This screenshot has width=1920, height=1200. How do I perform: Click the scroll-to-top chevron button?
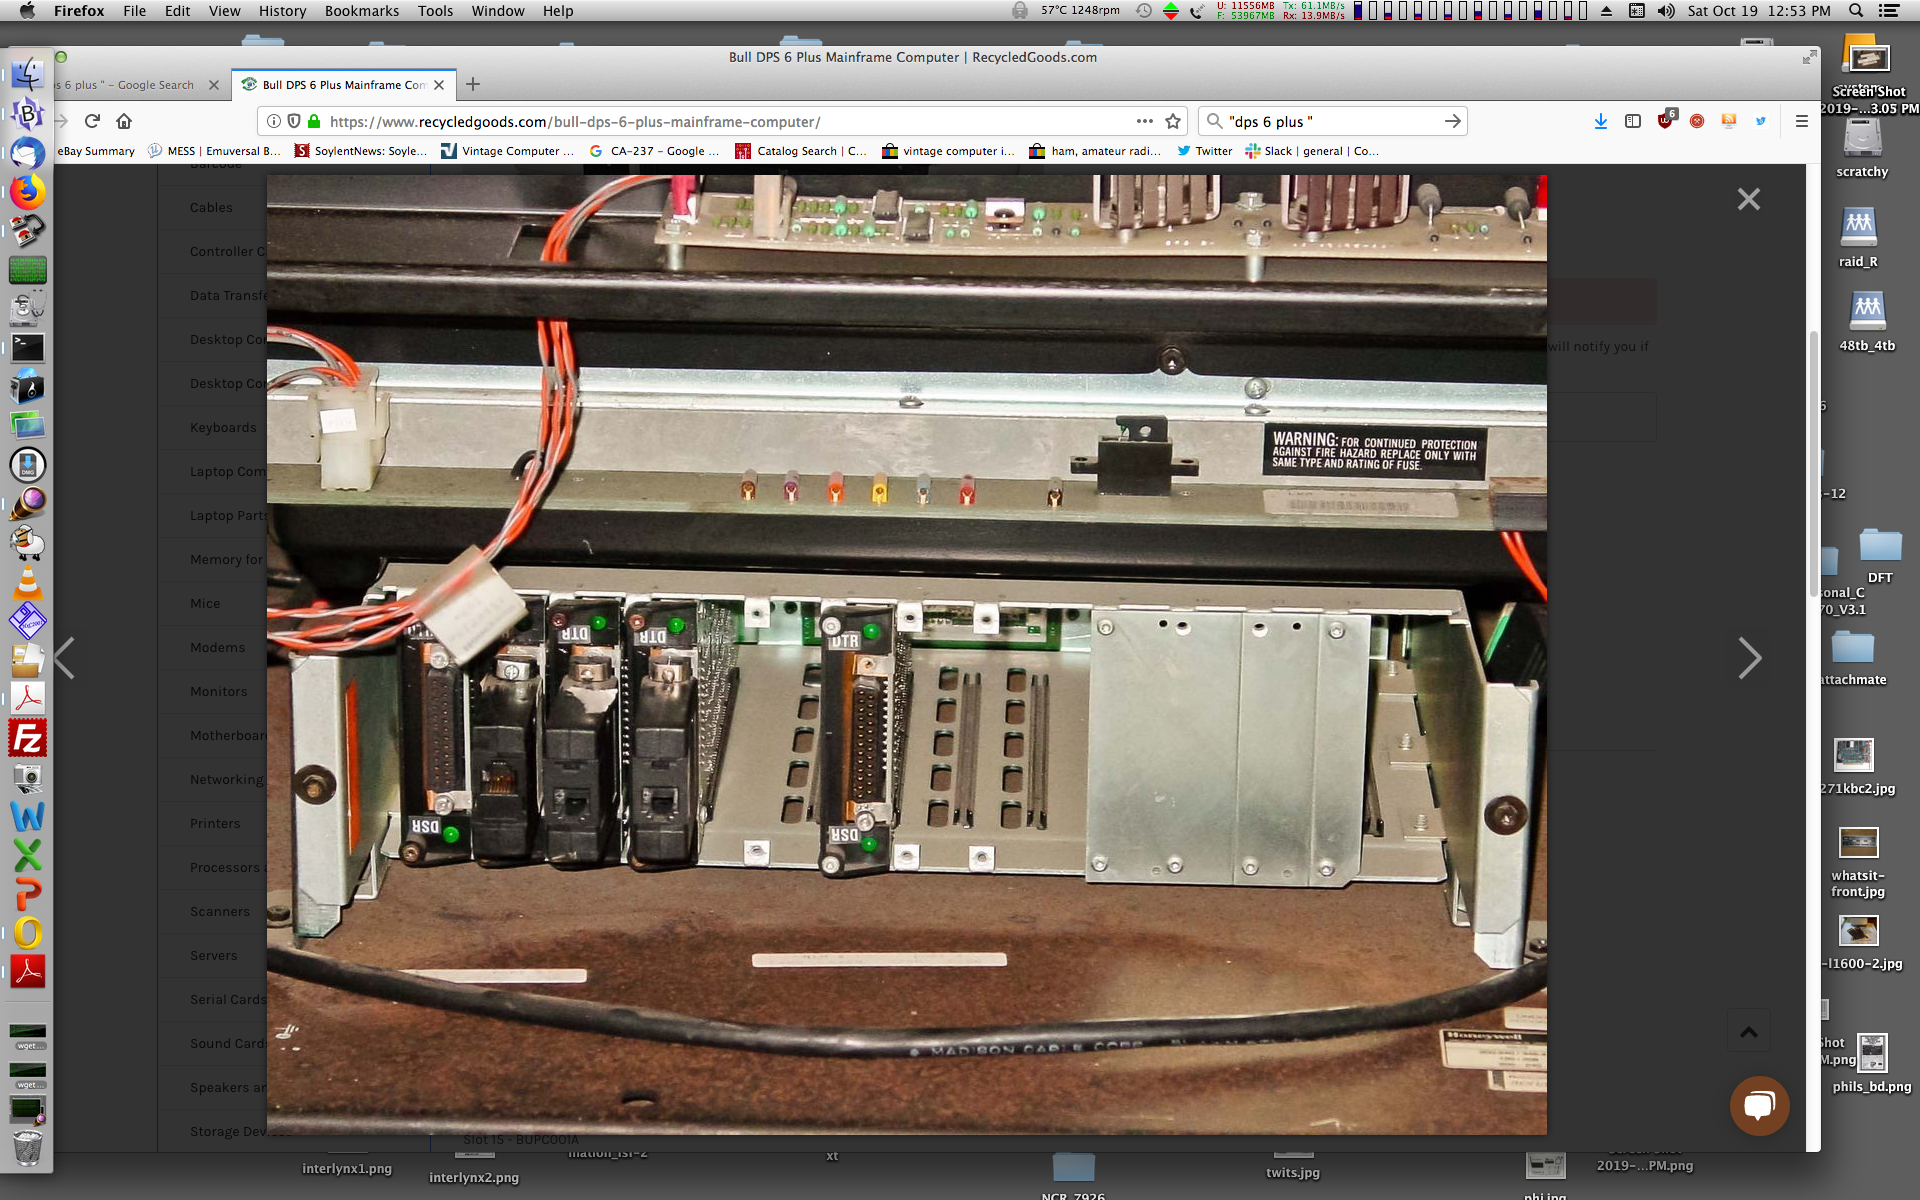(x=1748, y=1032)
